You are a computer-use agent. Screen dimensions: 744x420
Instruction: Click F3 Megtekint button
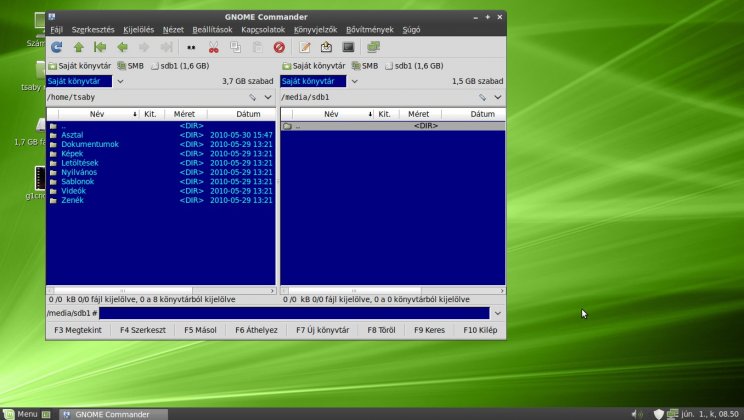tap(78, 330)
